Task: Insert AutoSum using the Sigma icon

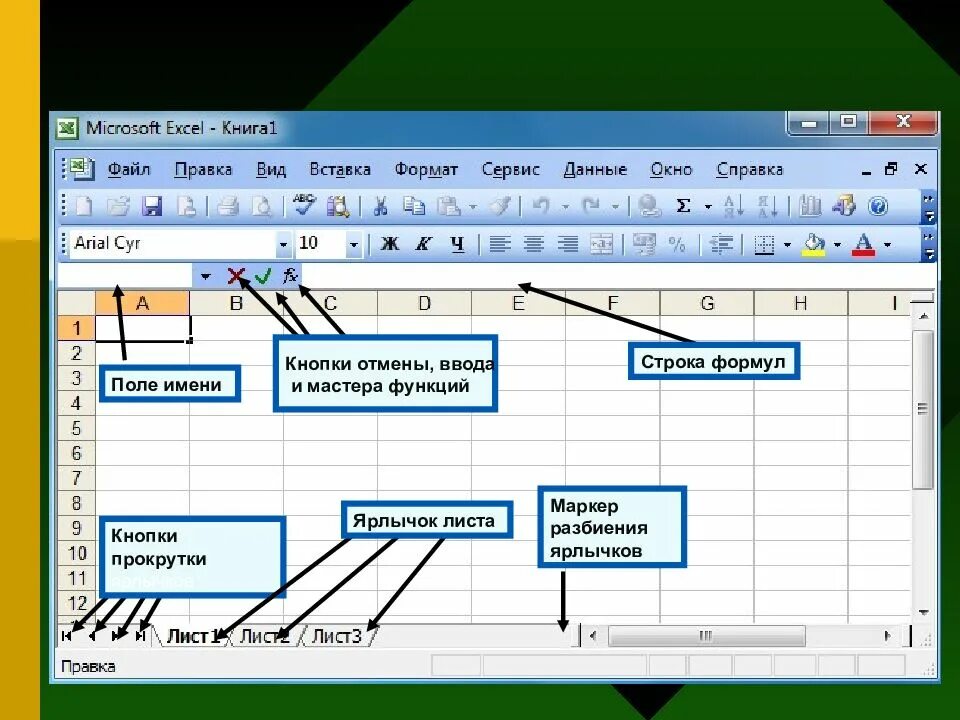Action: [x=683, y=206]
